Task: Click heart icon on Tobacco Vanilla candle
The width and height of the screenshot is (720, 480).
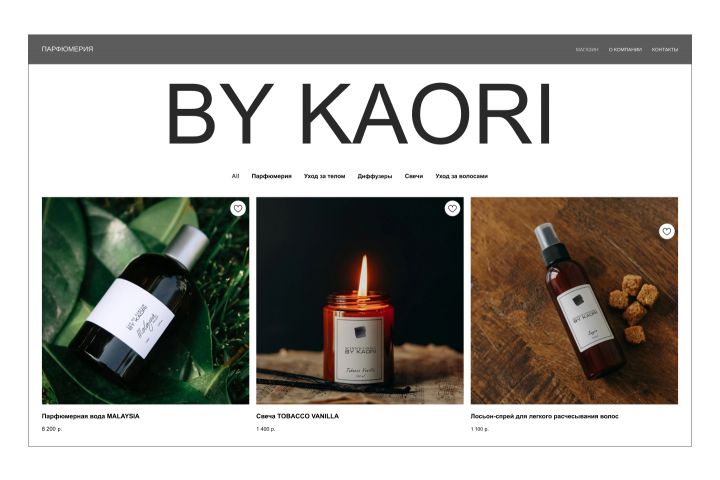Action: pyautogui.click(x=452, y=209)
